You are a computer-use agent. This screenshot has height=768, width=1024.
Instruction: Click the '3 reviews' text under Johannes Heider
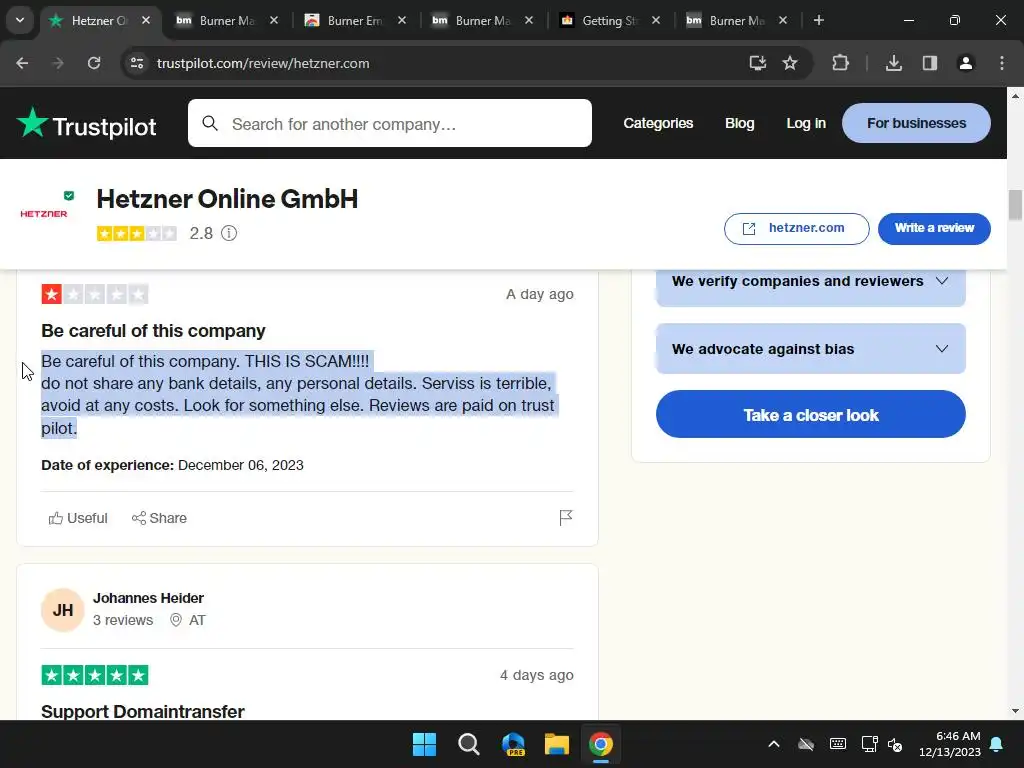click(123, 620)
